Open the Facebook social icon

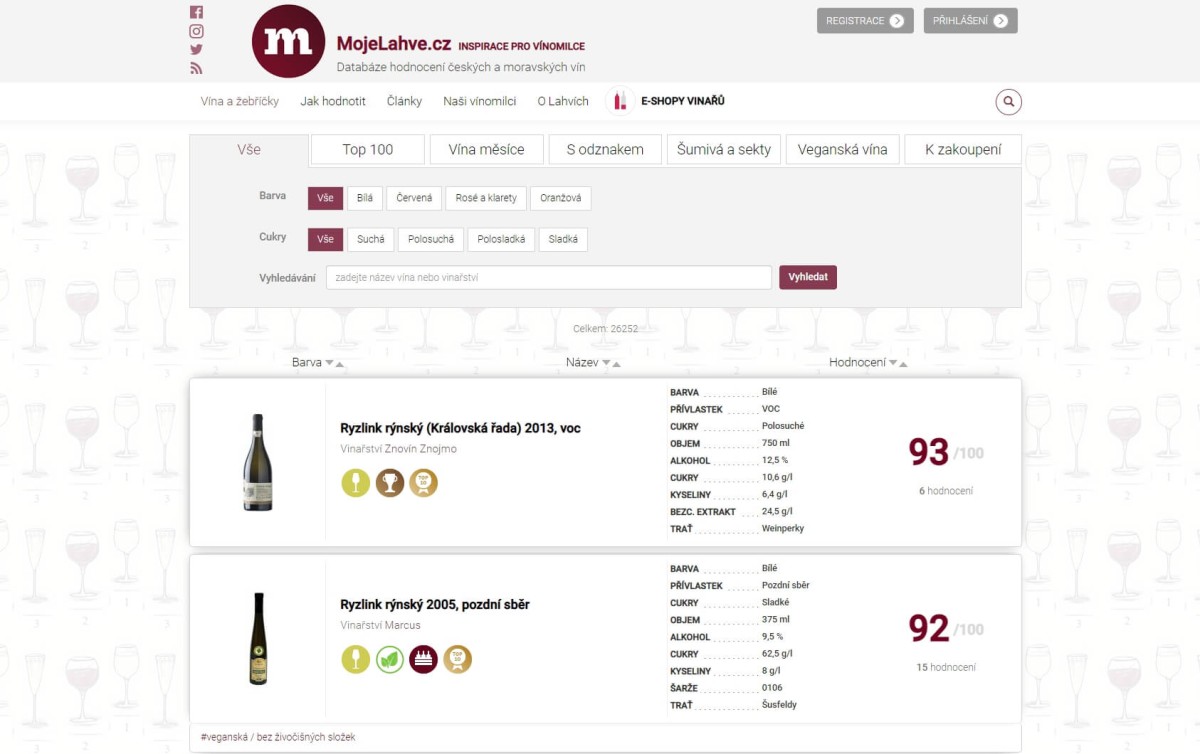pos(196,12)
